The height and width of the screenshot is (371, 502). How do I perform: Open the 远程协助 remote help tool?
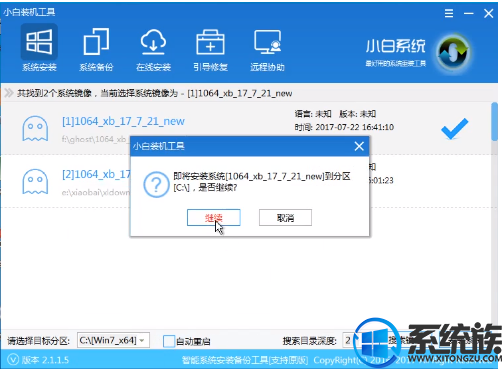pos(267,49)
